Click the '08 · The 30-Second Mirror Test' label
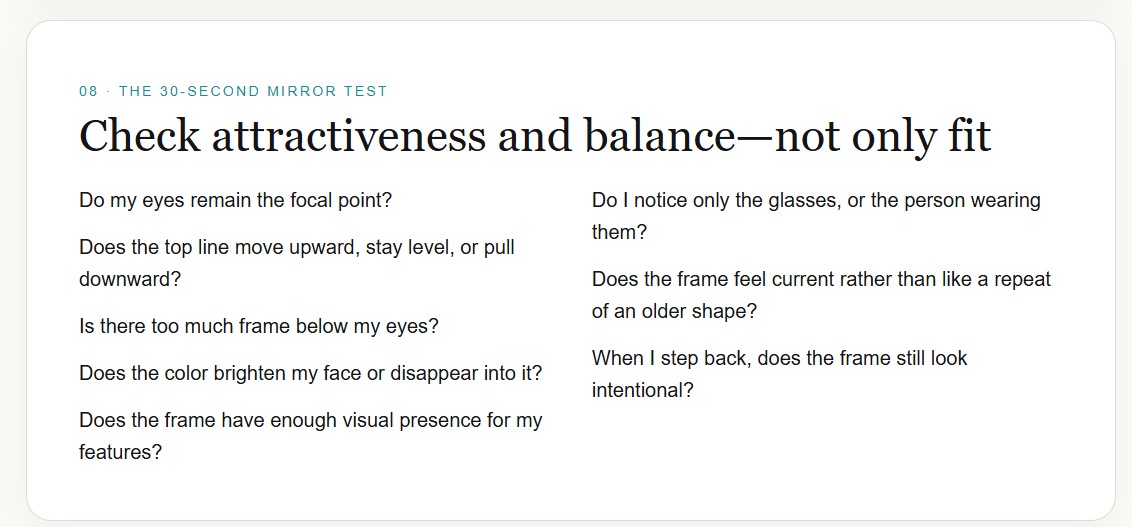Viewport: 1132px width, 527px height. click(233, 92)
